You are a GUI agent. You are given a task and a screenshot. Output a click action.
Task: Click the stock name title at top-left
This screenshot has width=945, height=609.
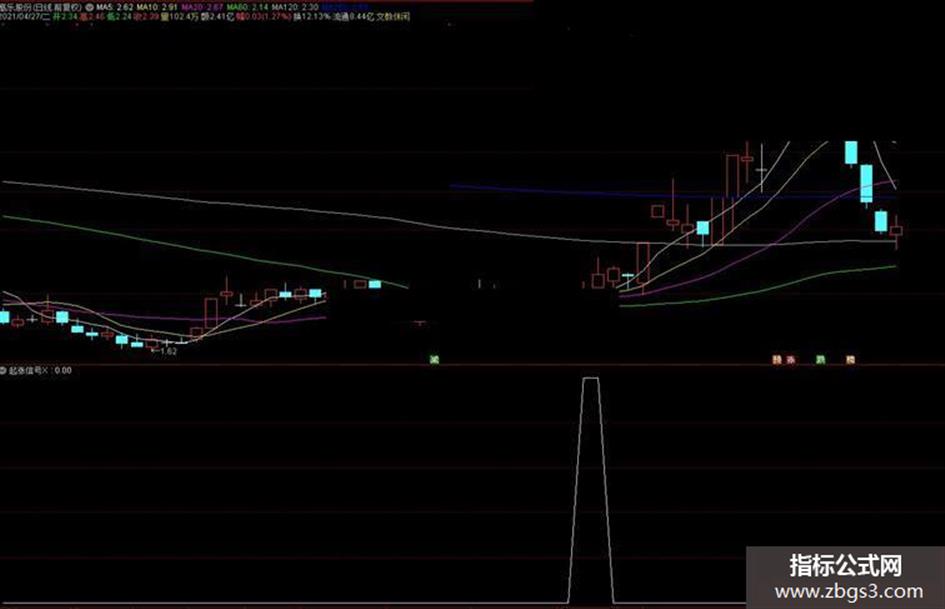pyautogui.click(x=41, y=7)
